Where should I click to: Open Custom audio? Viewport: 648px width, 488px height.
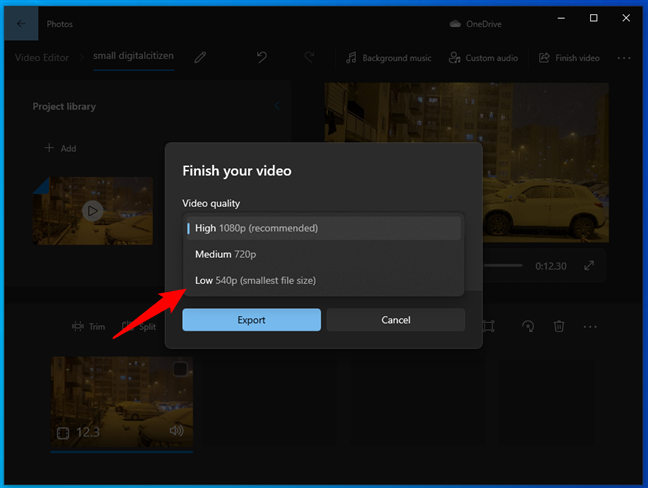point(483,58)
